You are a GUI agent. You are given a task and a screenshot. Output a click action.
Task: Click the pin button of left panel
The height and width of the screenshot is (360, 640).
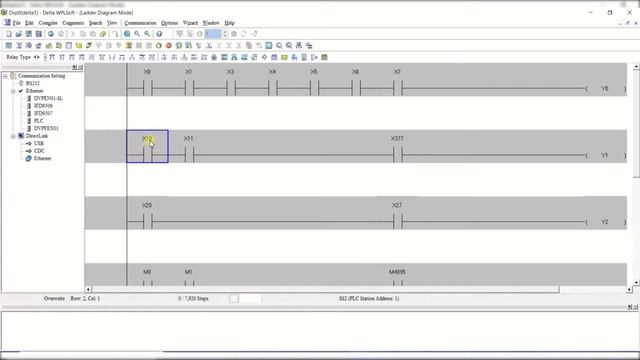click(74, 67)
